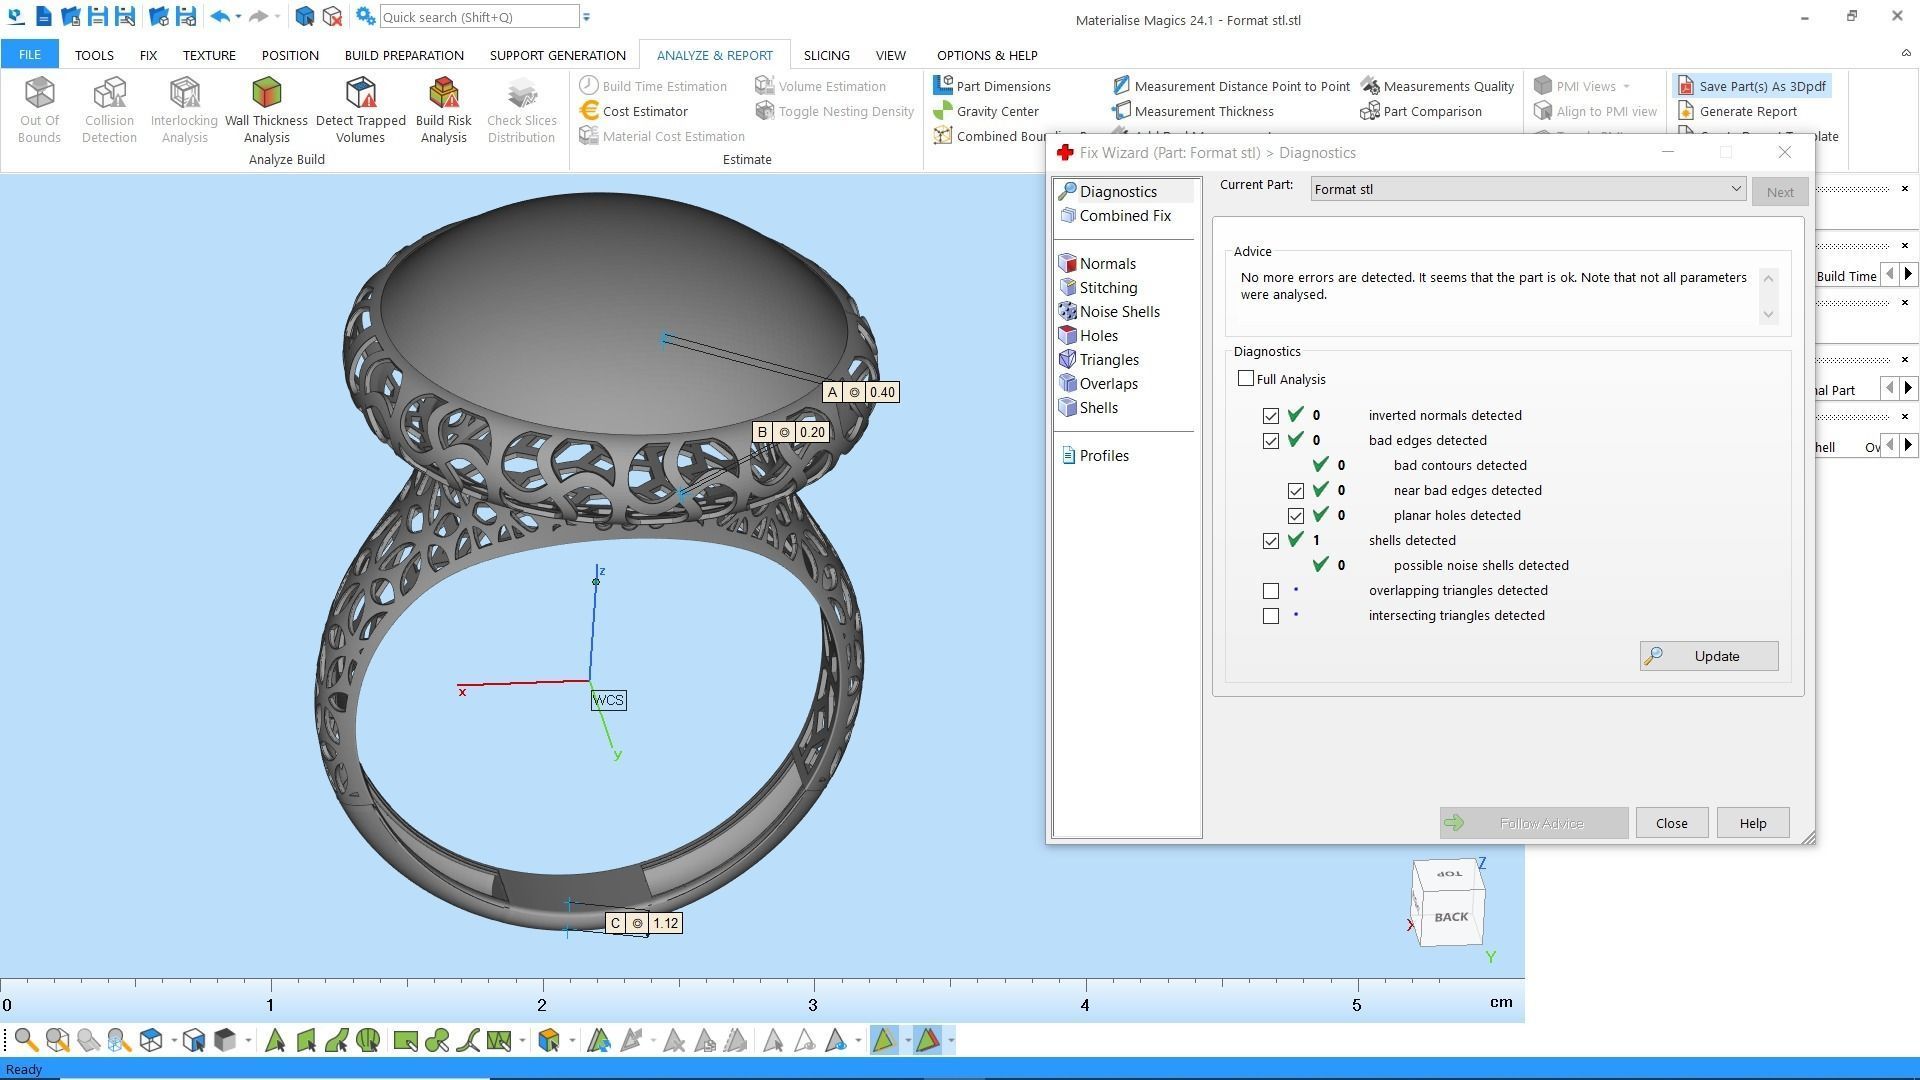Screen dimensions: 1920x1080
Task: Open the Current Part dropdown
Action: click(1737, 188)
